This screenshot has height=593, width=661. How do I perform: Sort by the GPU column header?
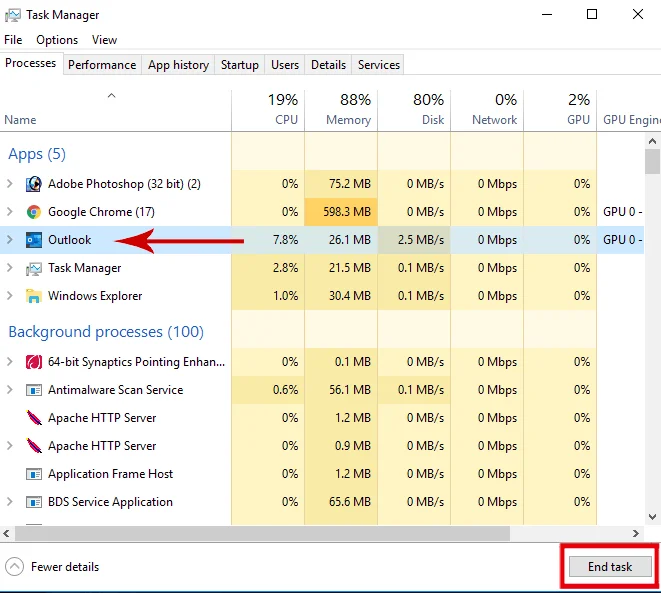tap(560, 110)
